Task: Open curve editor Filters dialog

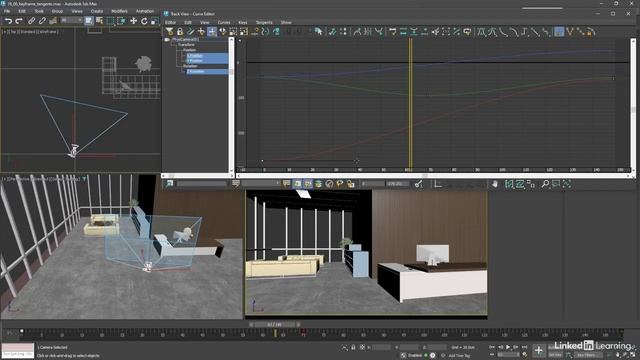Action: point(169,31)
